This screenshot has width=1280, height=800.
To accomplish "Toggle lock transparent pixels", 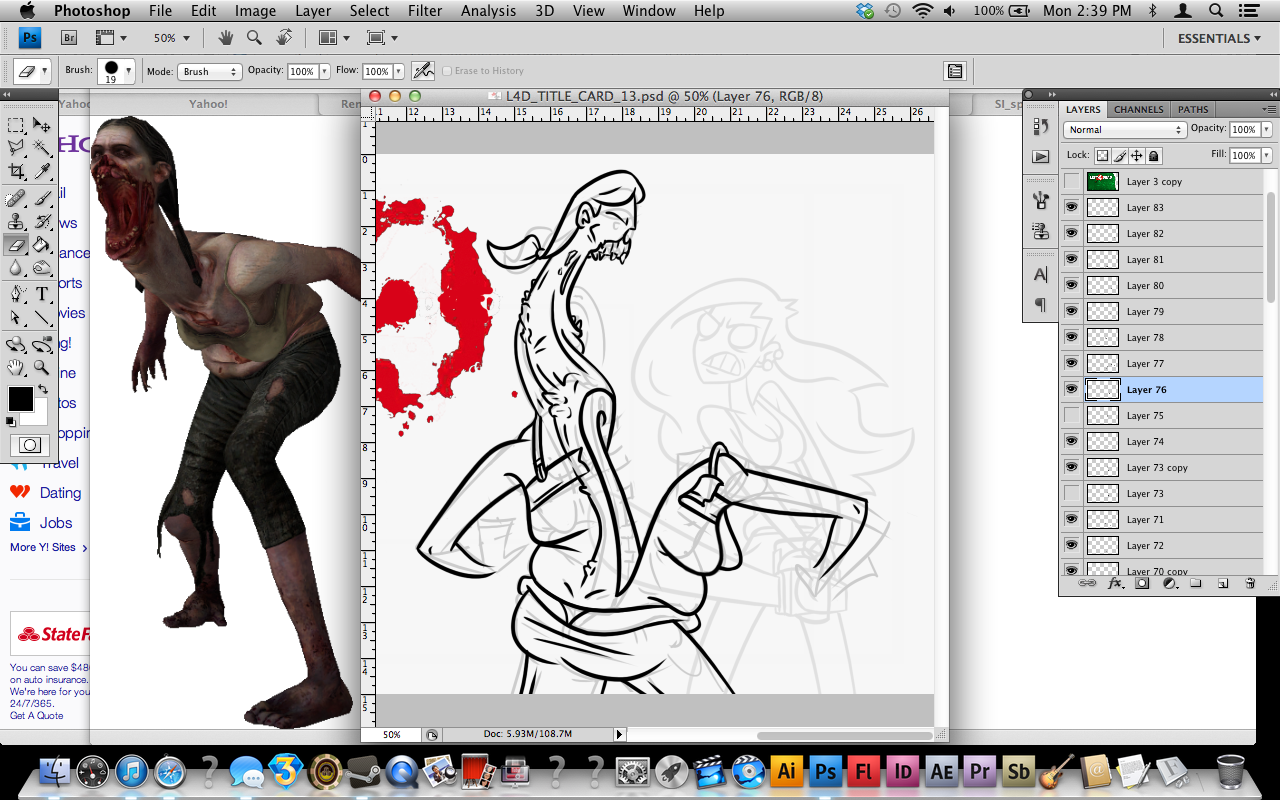I will (1102, 156).
